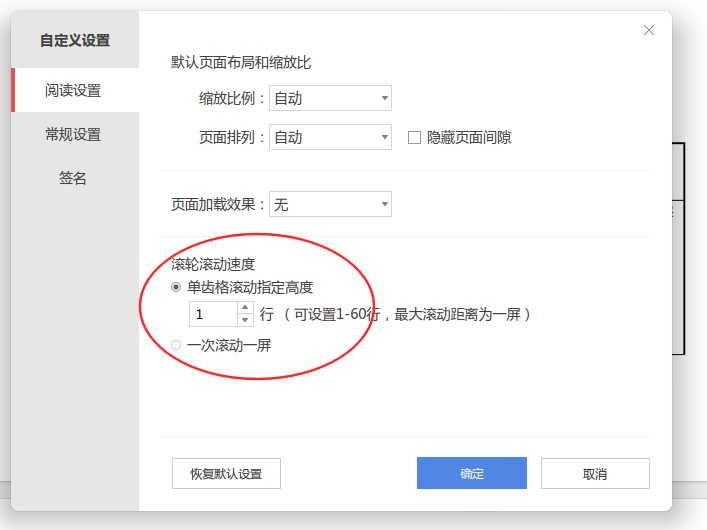Decrease scroll lines with down arrow
This screenshot has height=530, width=707.
pyautogui.click(x=245, y=320)
